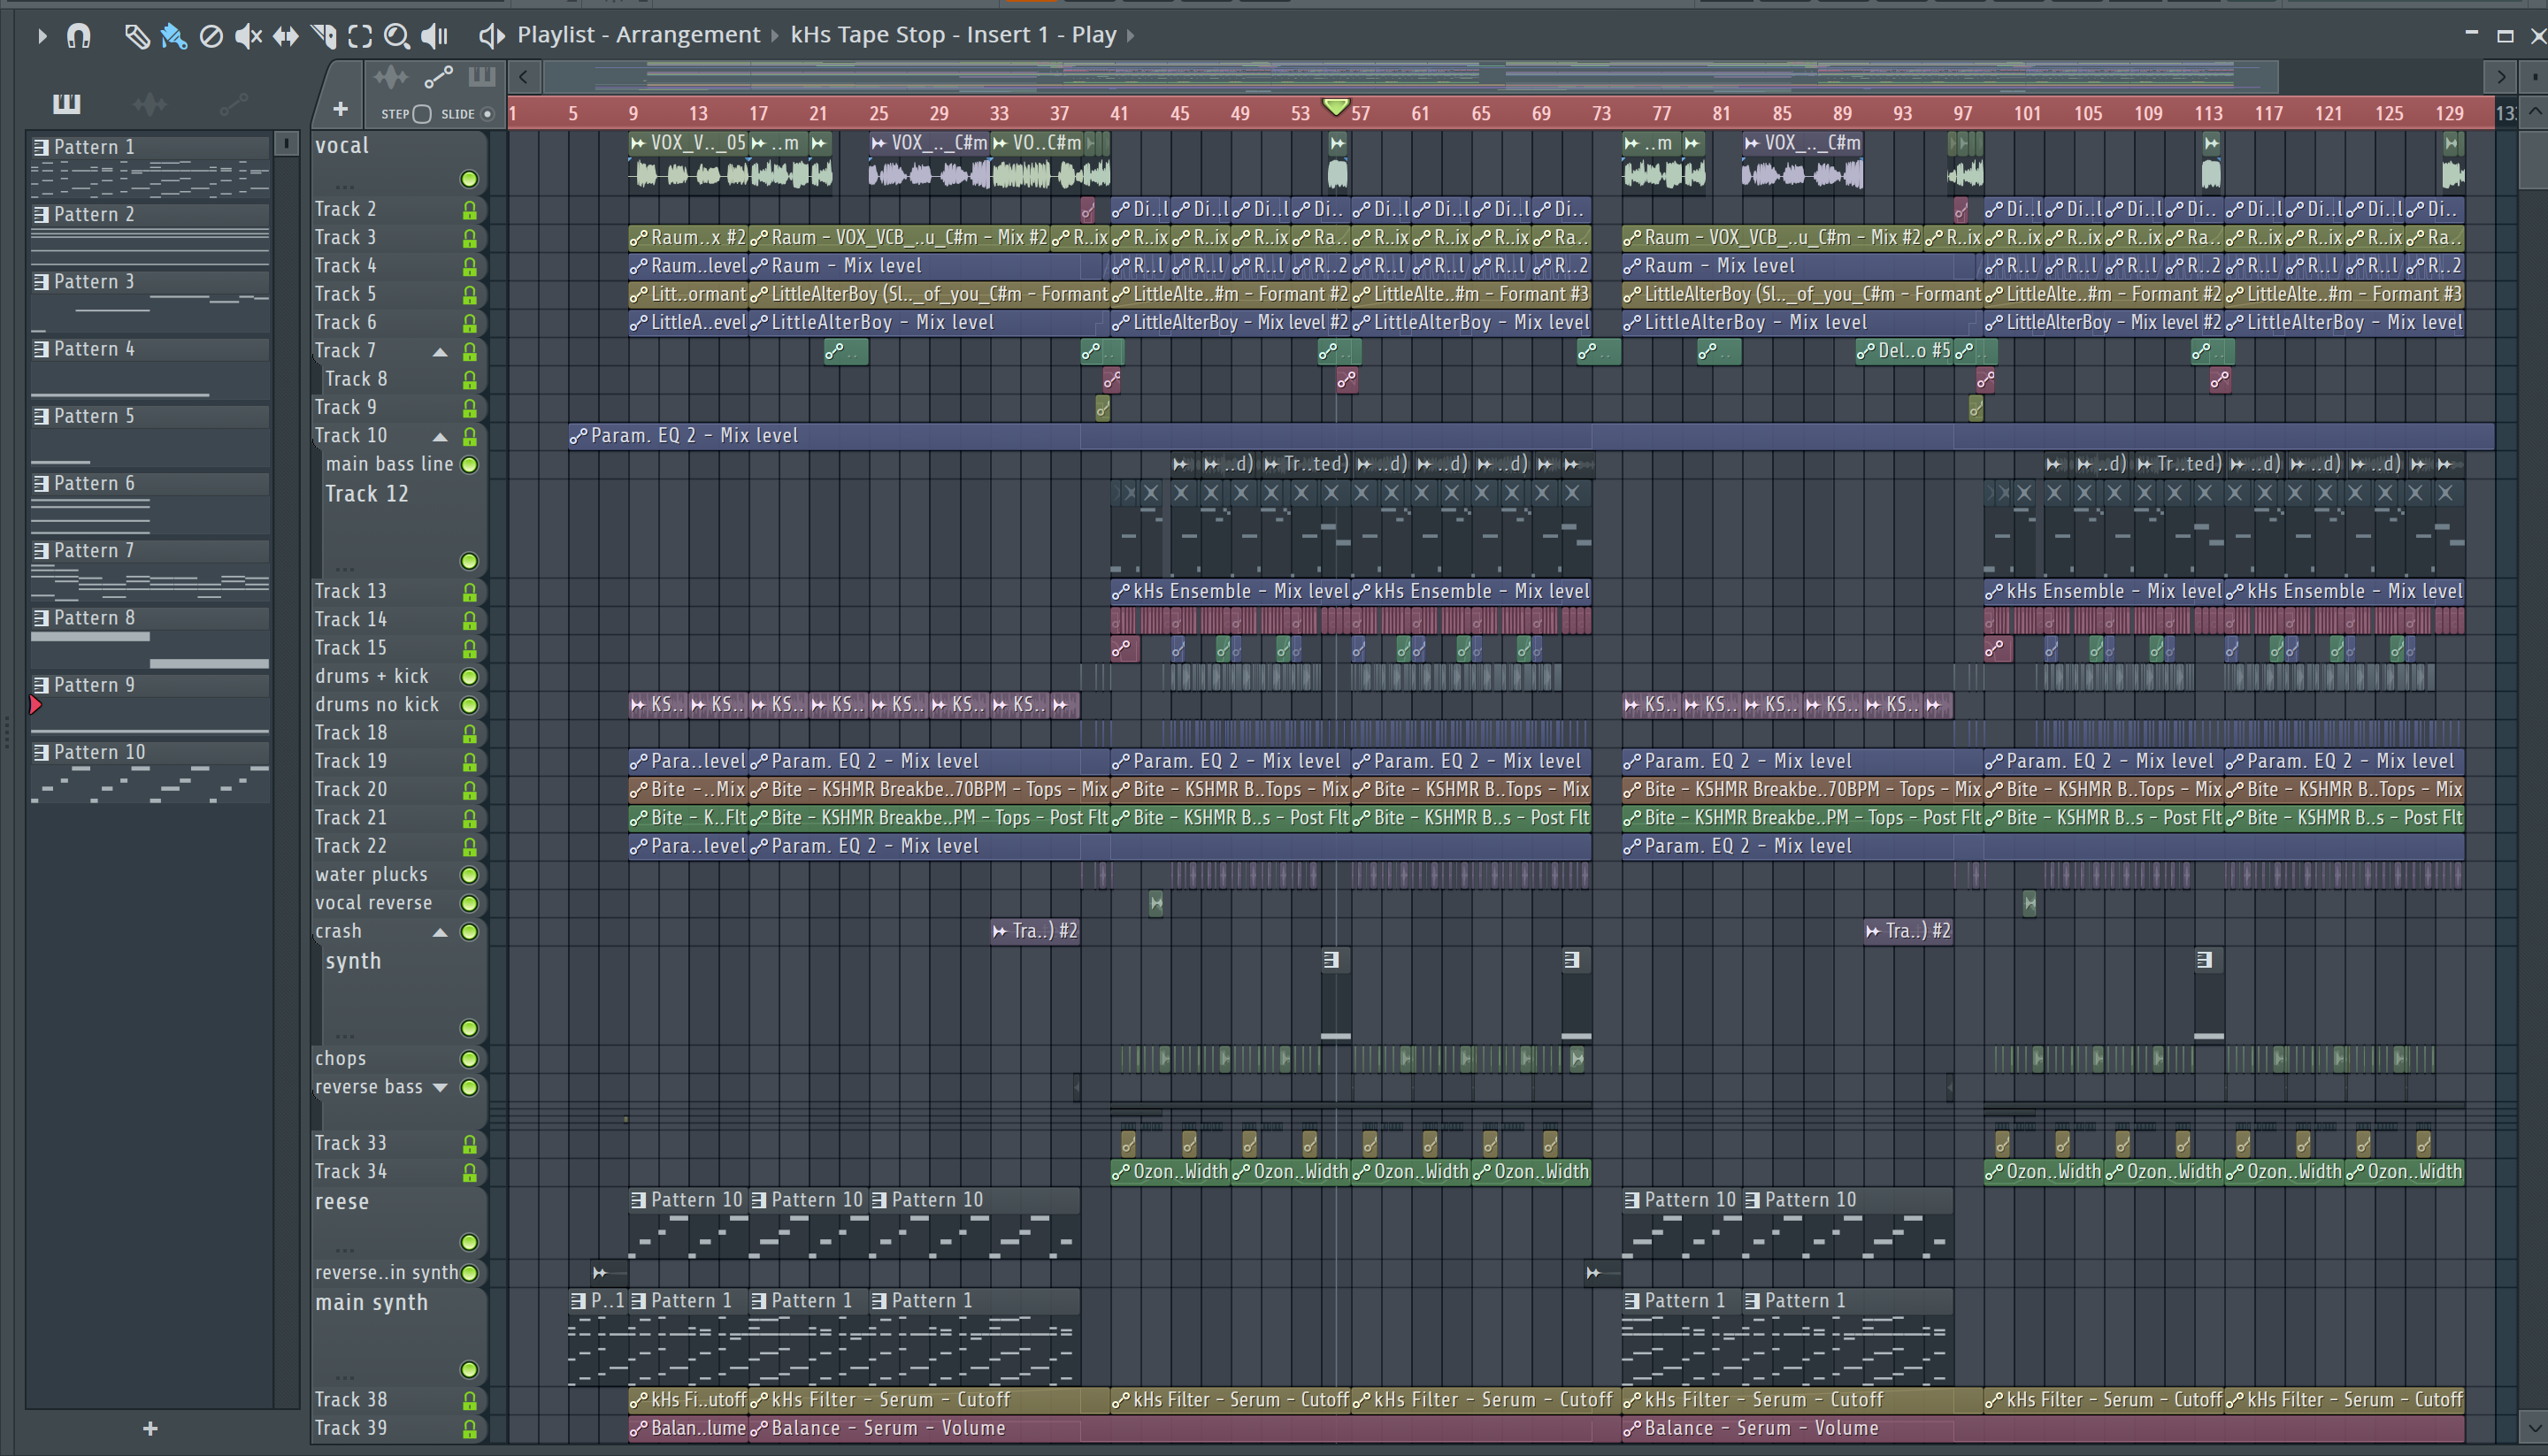2548x1456 pixels.
Task: Select the Paint brush tool
Action: tap(173, 36)
